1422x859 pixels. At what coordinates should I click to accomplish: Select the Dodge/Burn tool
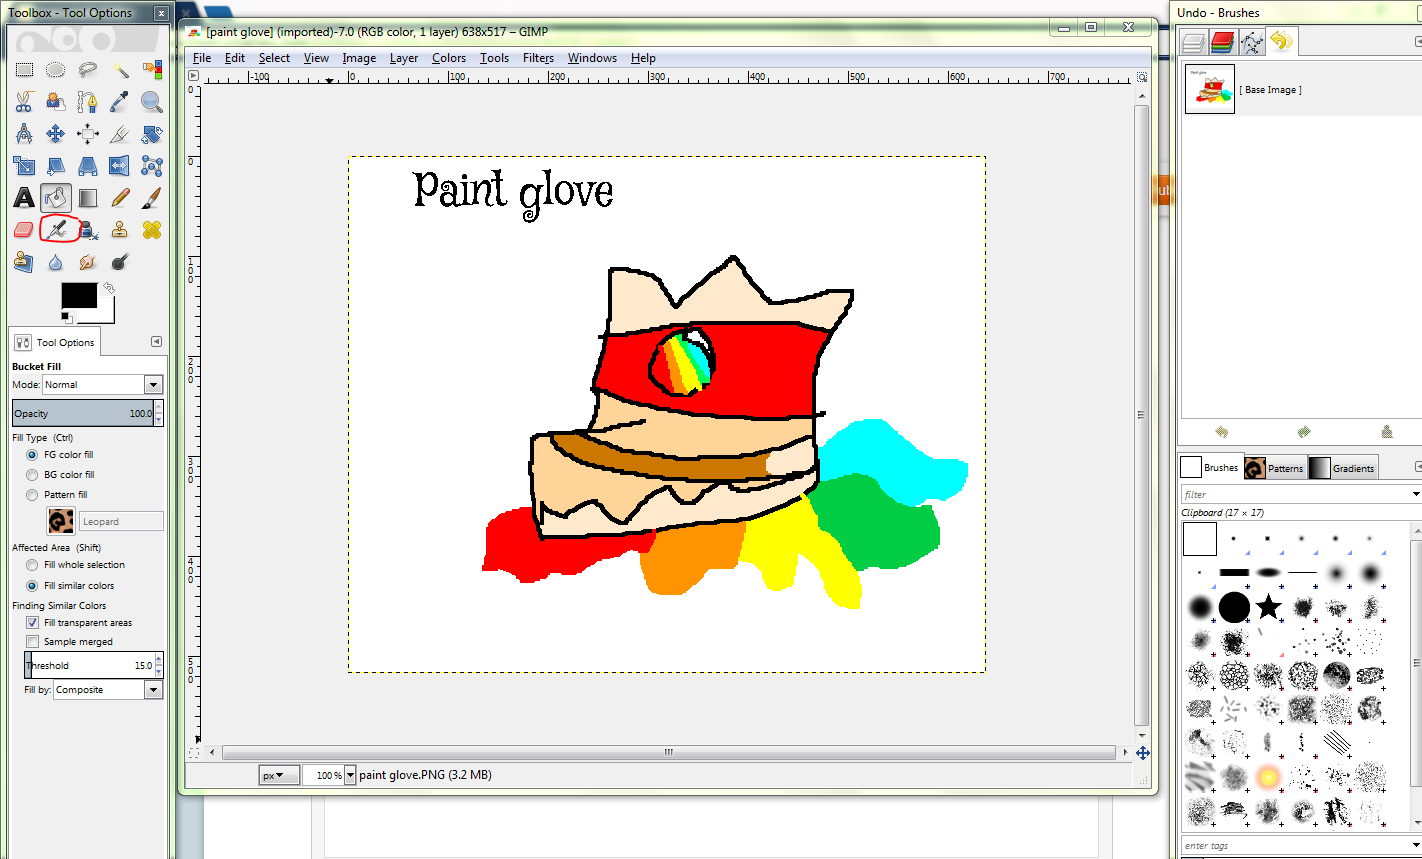click(x=120, y=262)
